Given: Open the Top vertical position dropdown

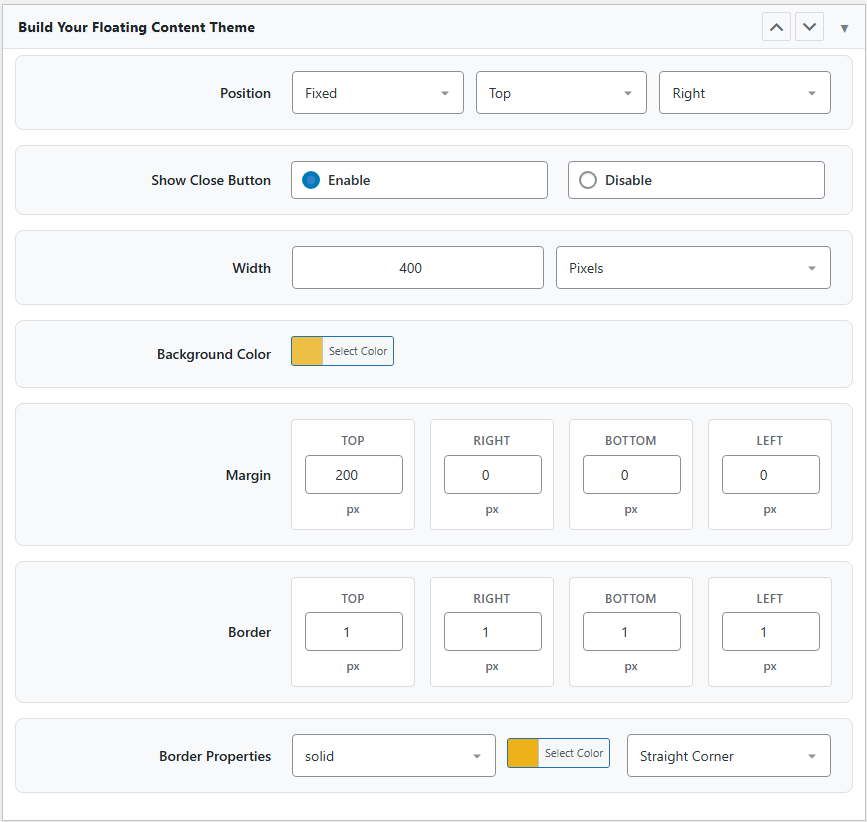Looking at the screenshot, I should [x=561, y=92].
